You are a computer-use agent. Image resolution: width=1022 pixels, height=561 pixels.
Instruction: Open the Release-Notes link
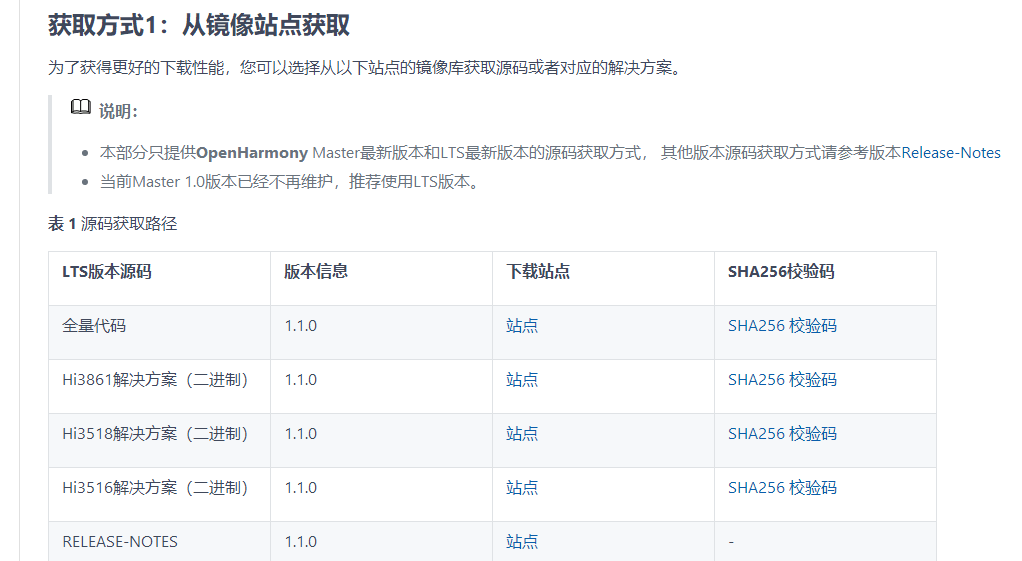tap(951, 152)
